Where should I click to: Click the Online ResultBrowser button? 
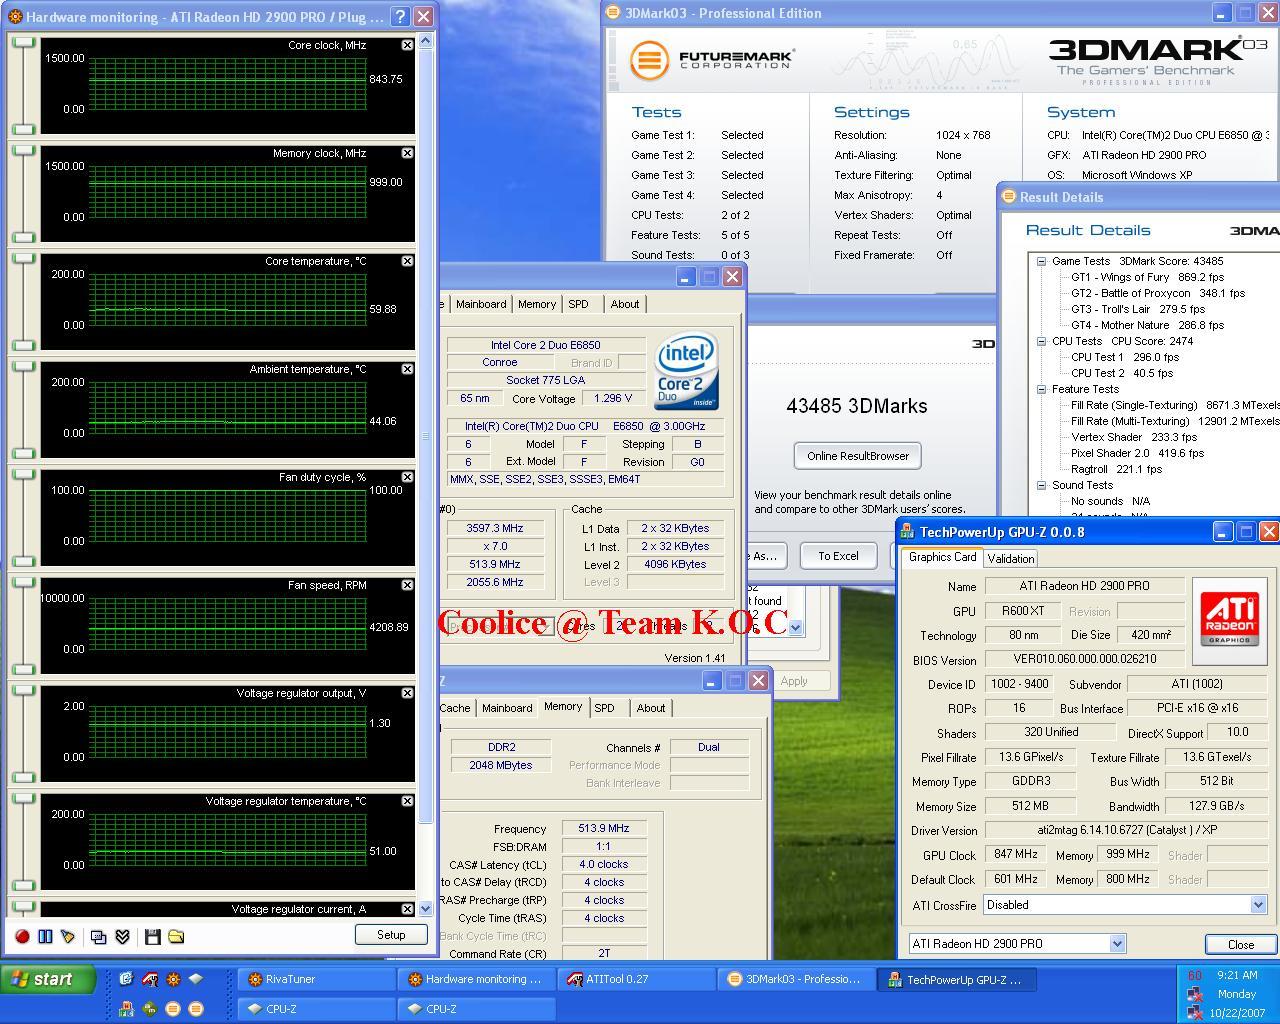tap(858, 456)
